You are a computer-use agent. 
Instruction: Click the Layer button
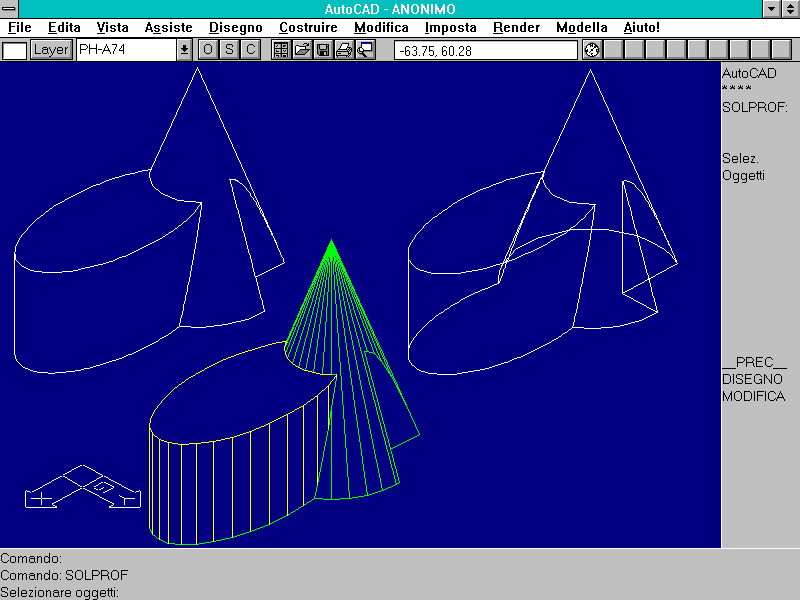tap(51, 49)
